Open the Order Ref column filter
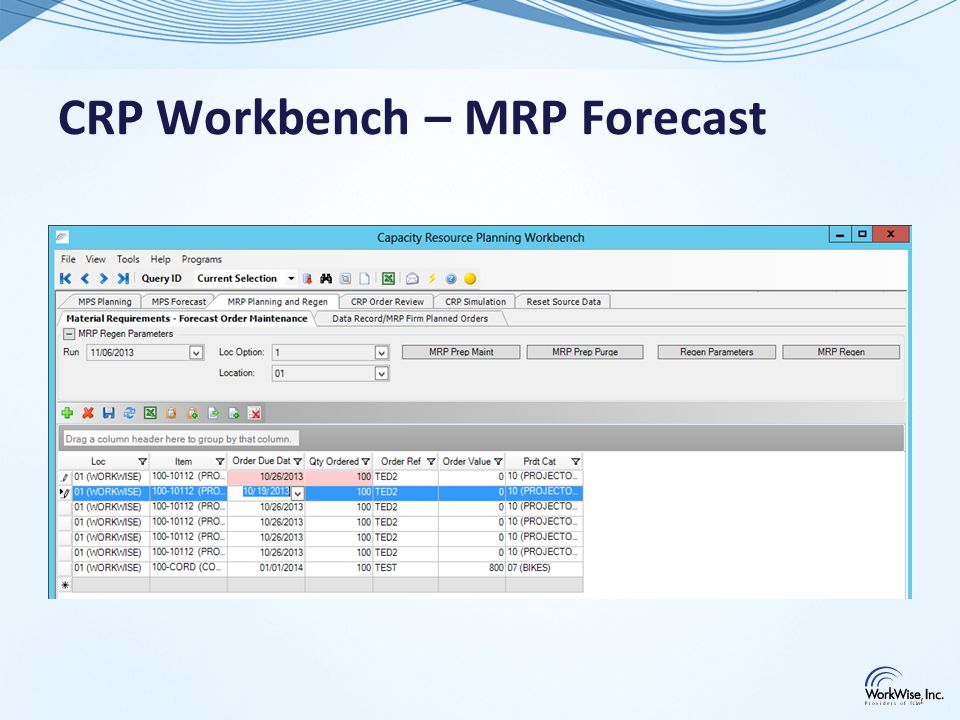Screen dimensions: 960x720 pos(431,462)
